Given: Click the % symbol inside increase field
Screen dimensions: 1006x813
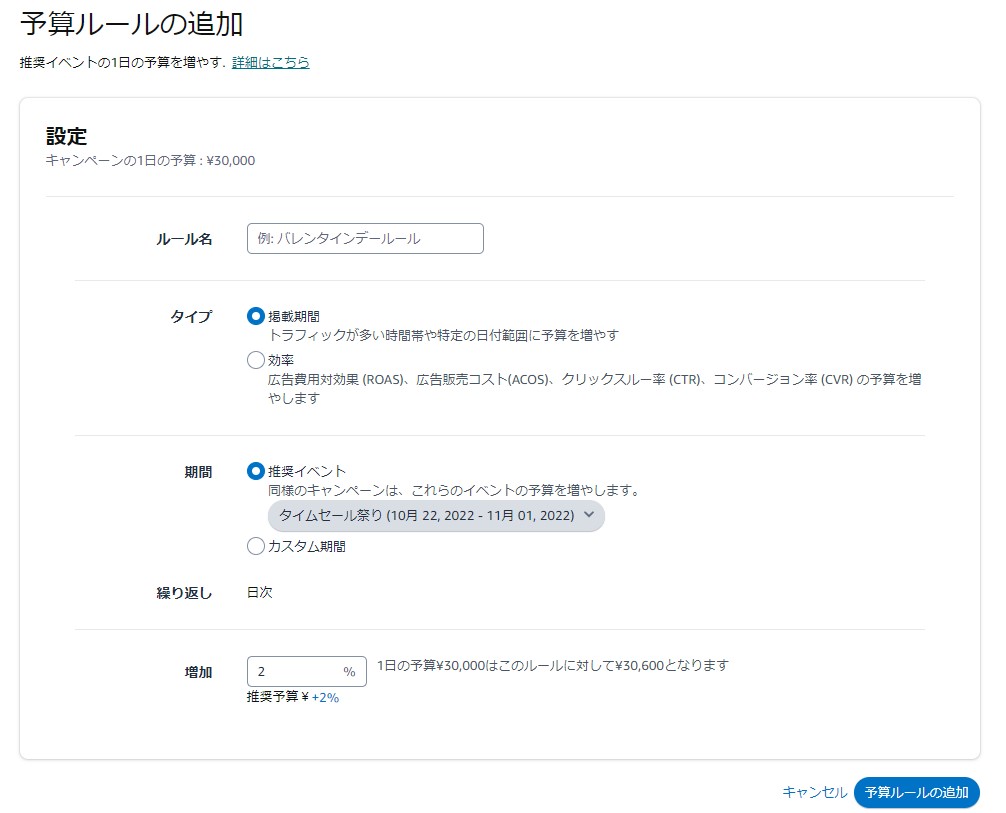Looking at the screenshot, I should (349, 672).
